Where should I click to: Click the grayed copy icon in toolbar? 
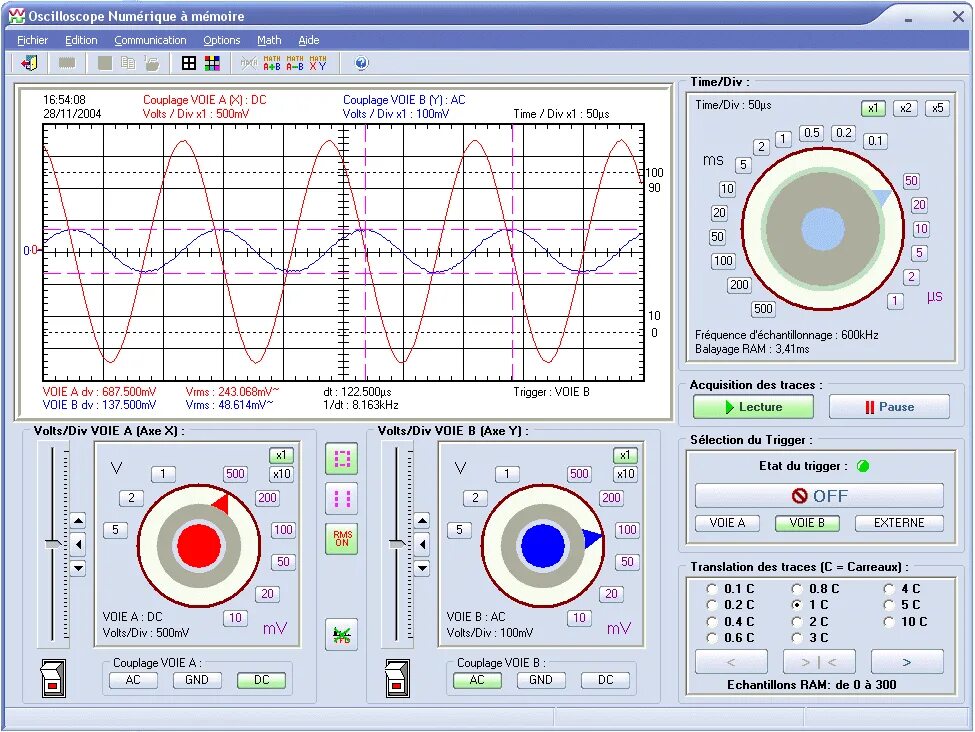pyautogui.click(x=127, y=63)
